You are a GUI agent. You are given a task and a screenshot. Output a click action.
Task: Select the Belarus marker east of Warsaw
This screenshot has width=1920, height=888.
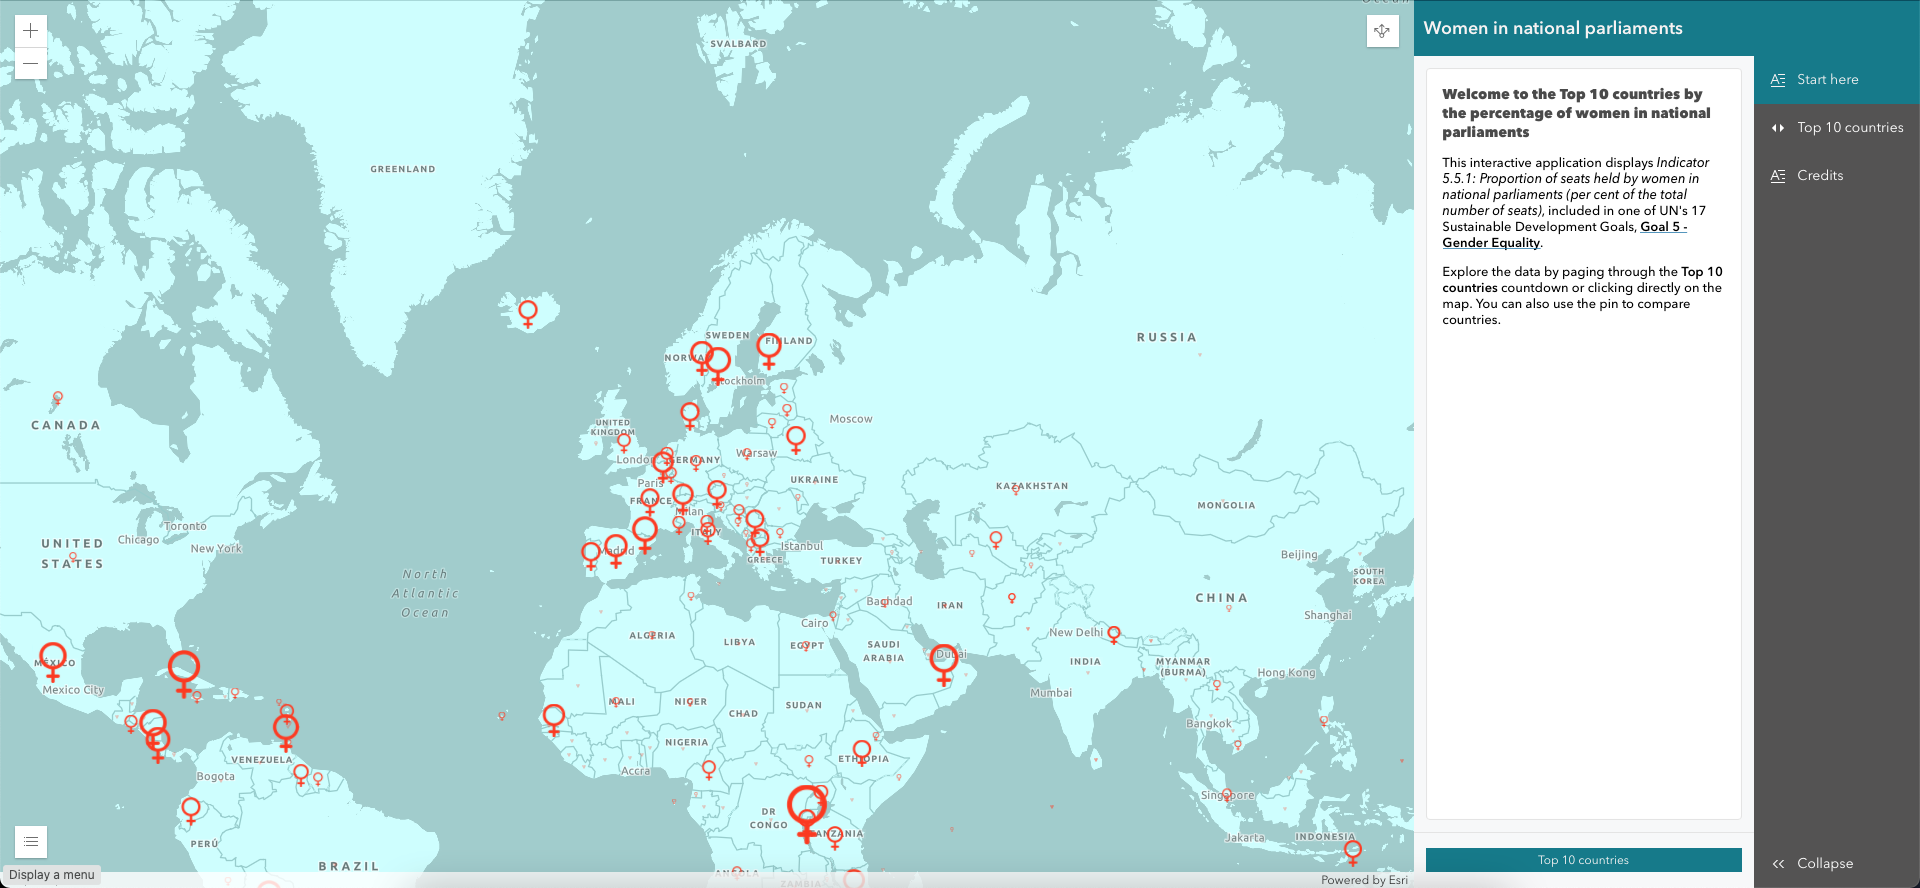(x=796, y=440)
